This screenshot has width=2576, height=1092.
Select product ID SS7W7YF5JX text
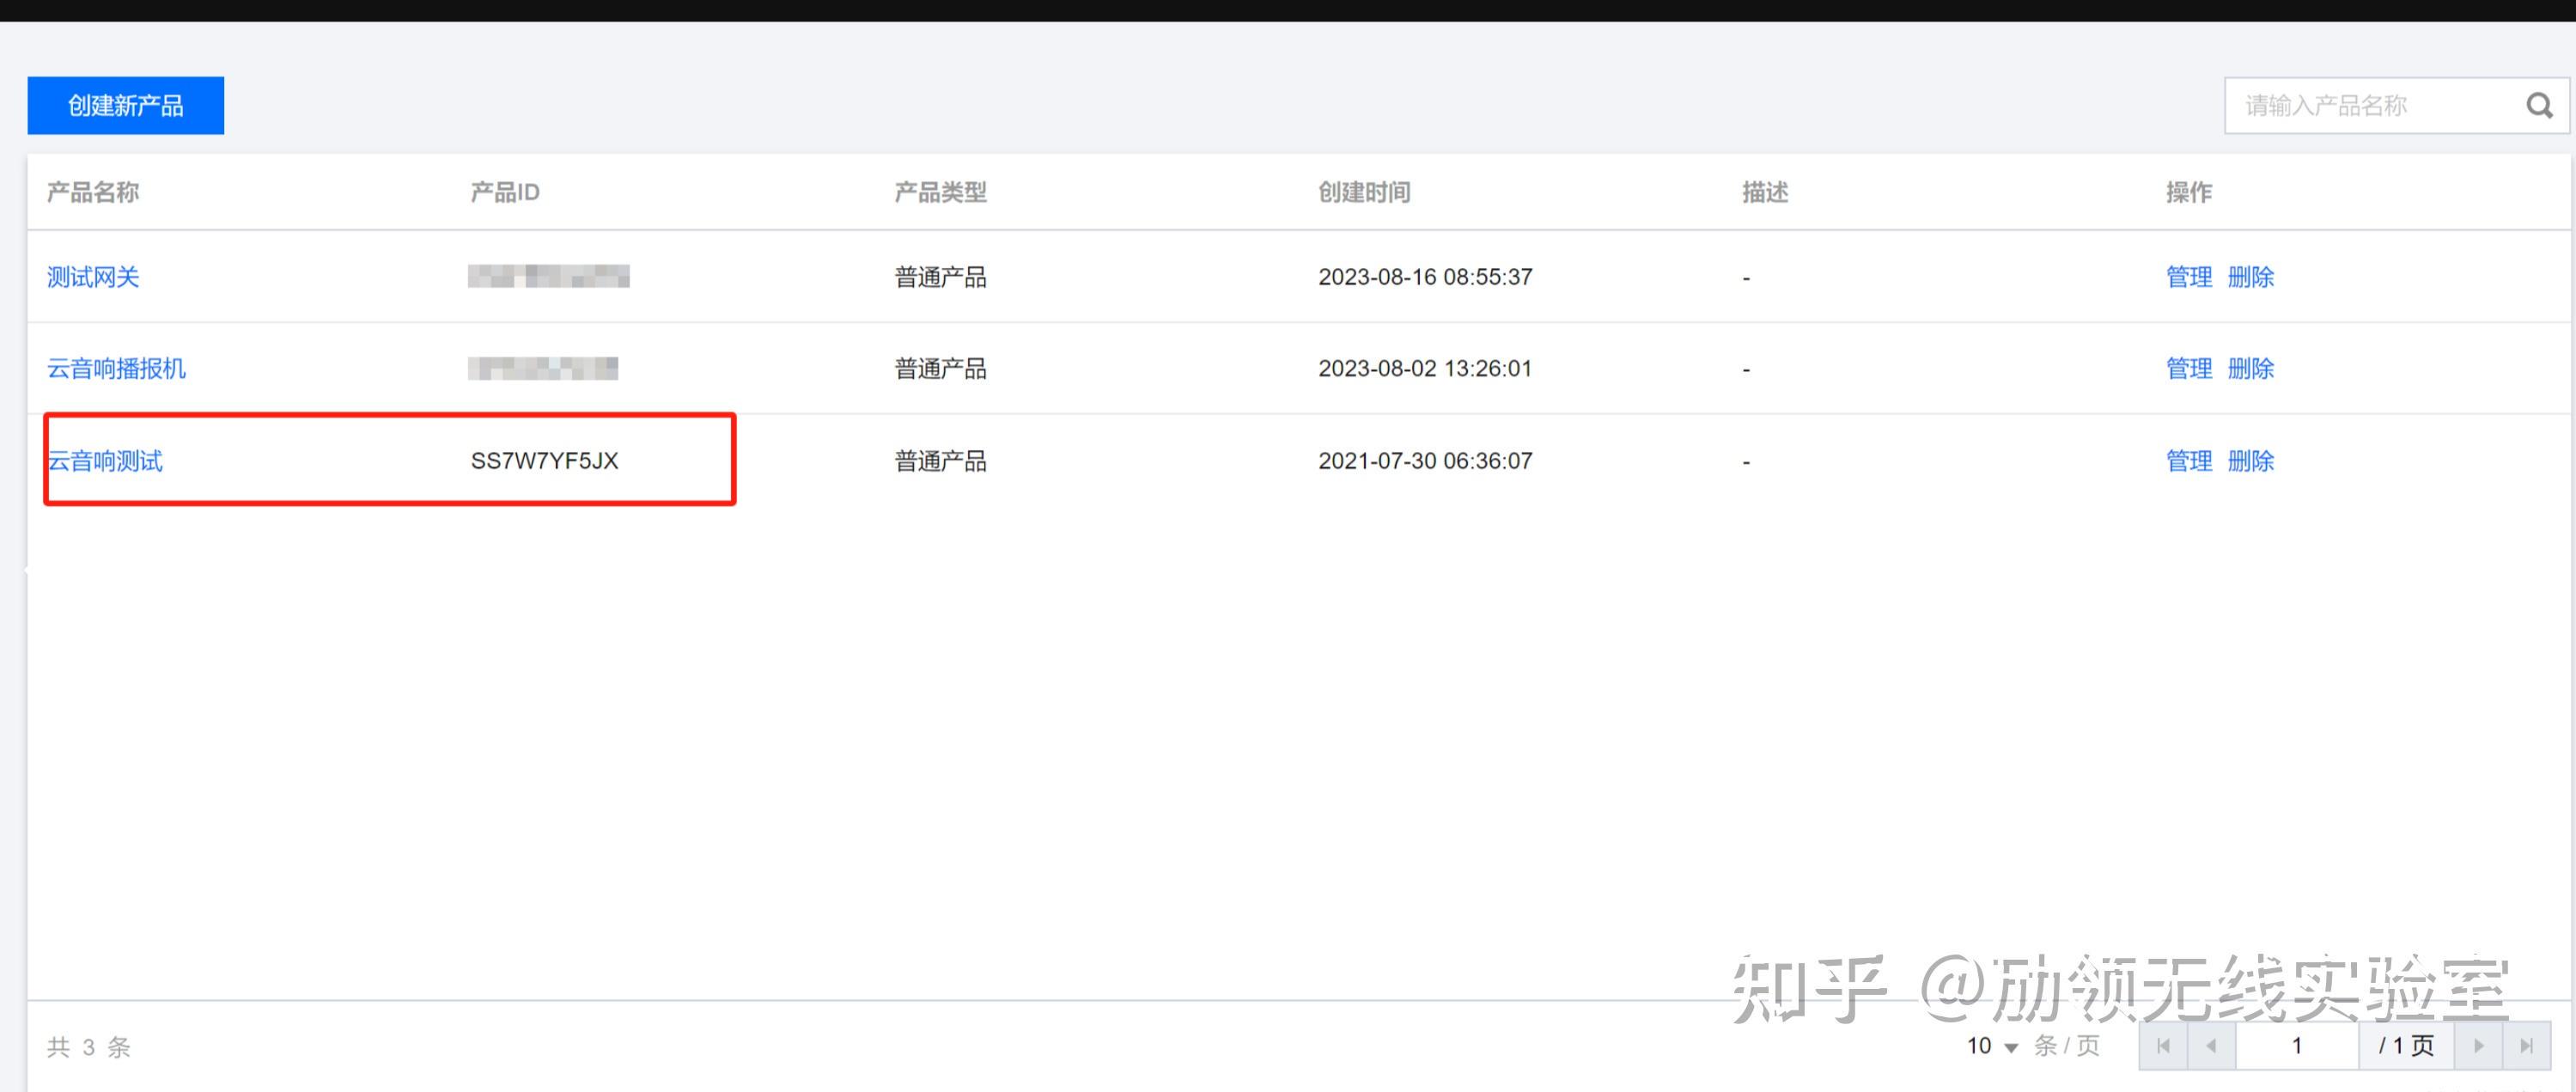point(545,461)
